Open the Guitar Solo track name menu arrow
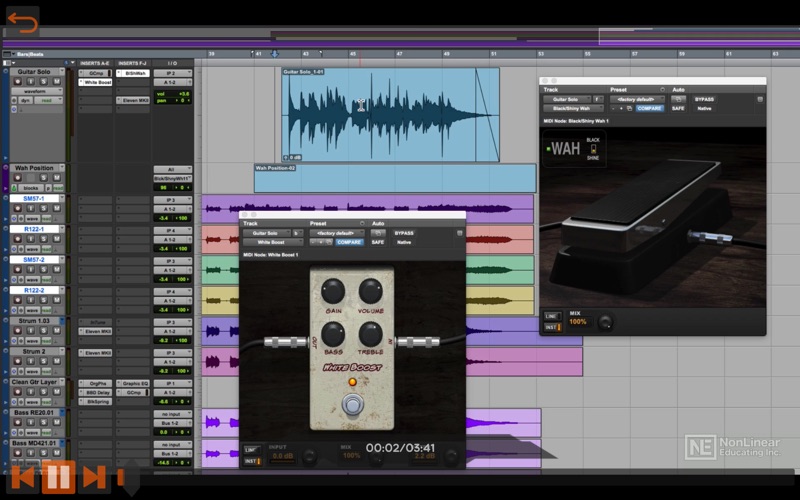The width and height of the screenshot is (800, 500). click(61, 72)
